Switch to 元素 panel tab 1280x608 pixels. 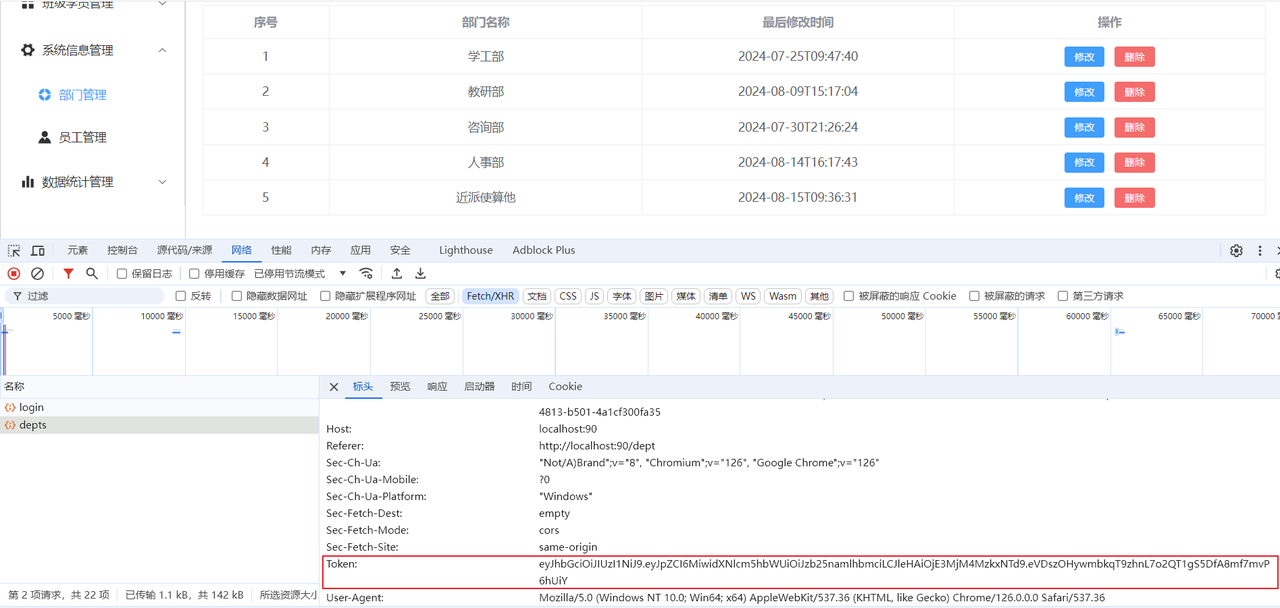pos(77,250)
